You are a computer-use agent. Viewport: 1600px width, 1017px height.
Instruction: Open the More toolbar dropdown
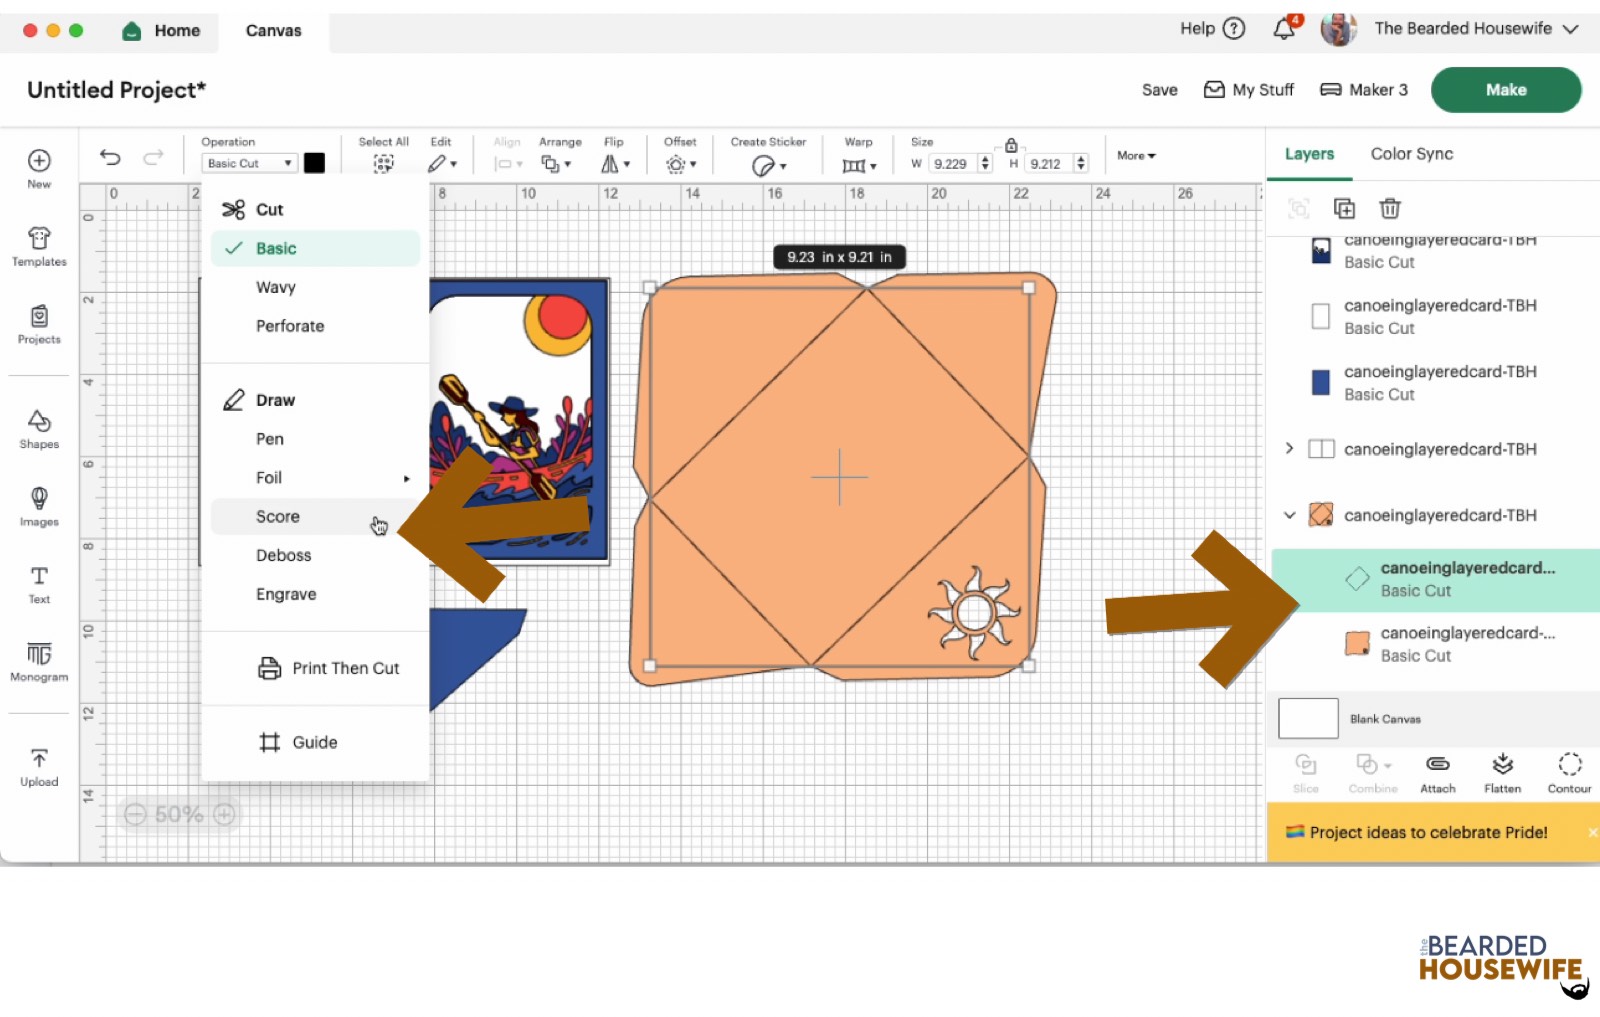coord(1136,156)
